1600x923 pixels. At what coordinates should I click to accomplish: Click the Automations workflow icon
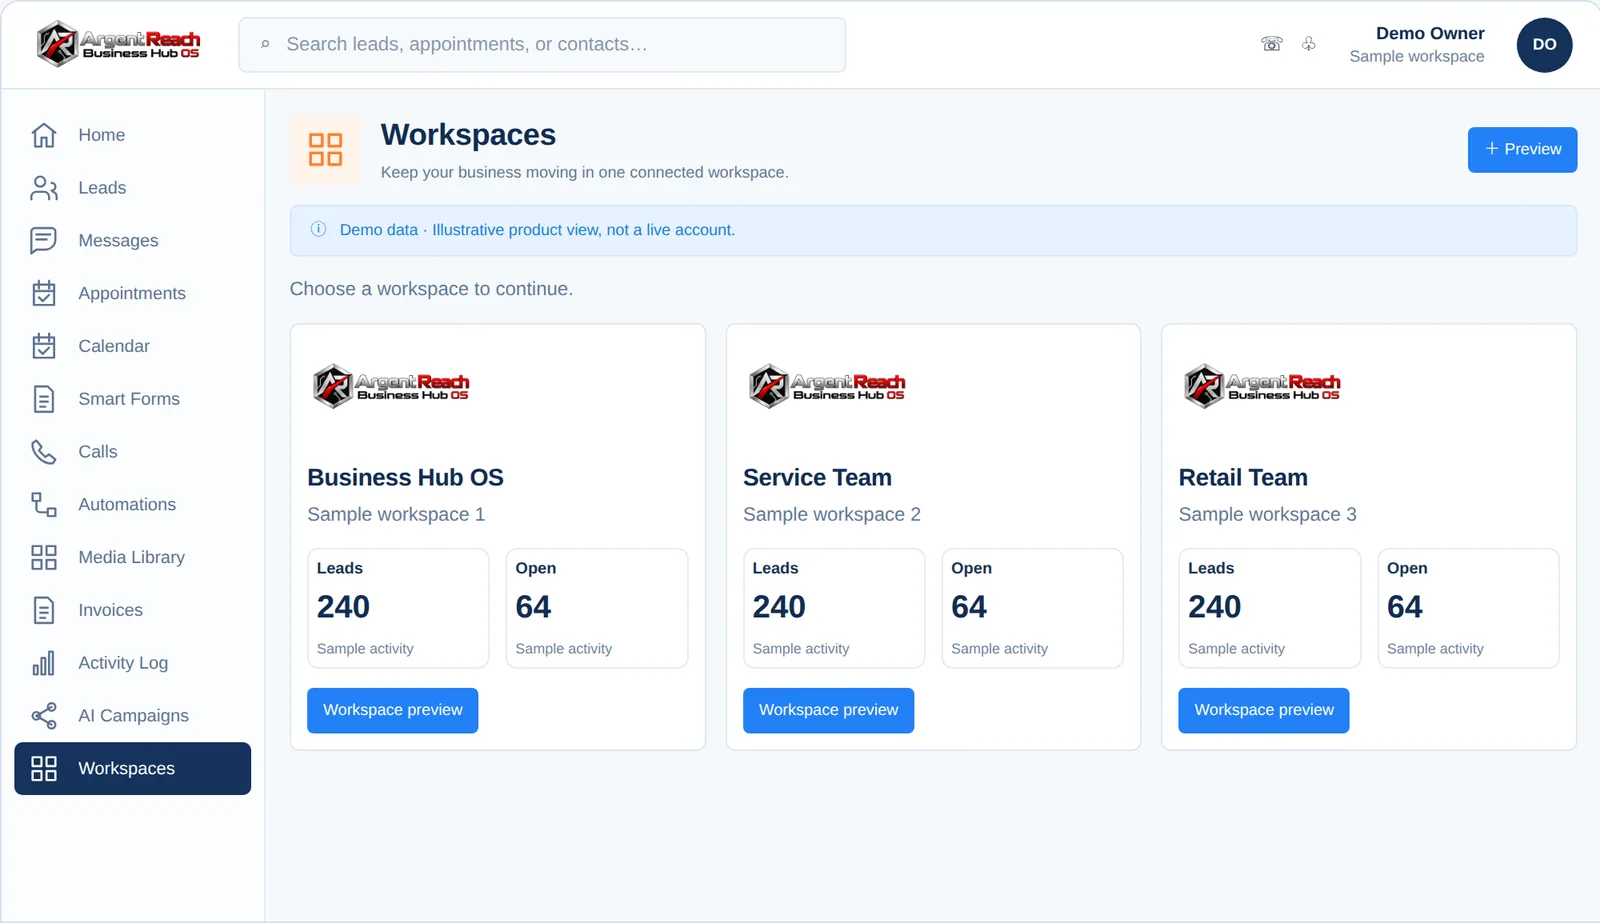point(44,505)
